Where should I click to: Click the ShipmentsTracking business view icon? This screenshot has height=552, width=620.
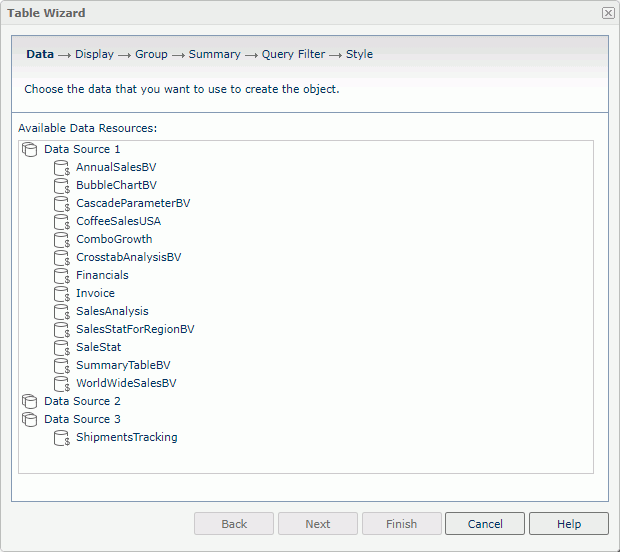(62, 438)
